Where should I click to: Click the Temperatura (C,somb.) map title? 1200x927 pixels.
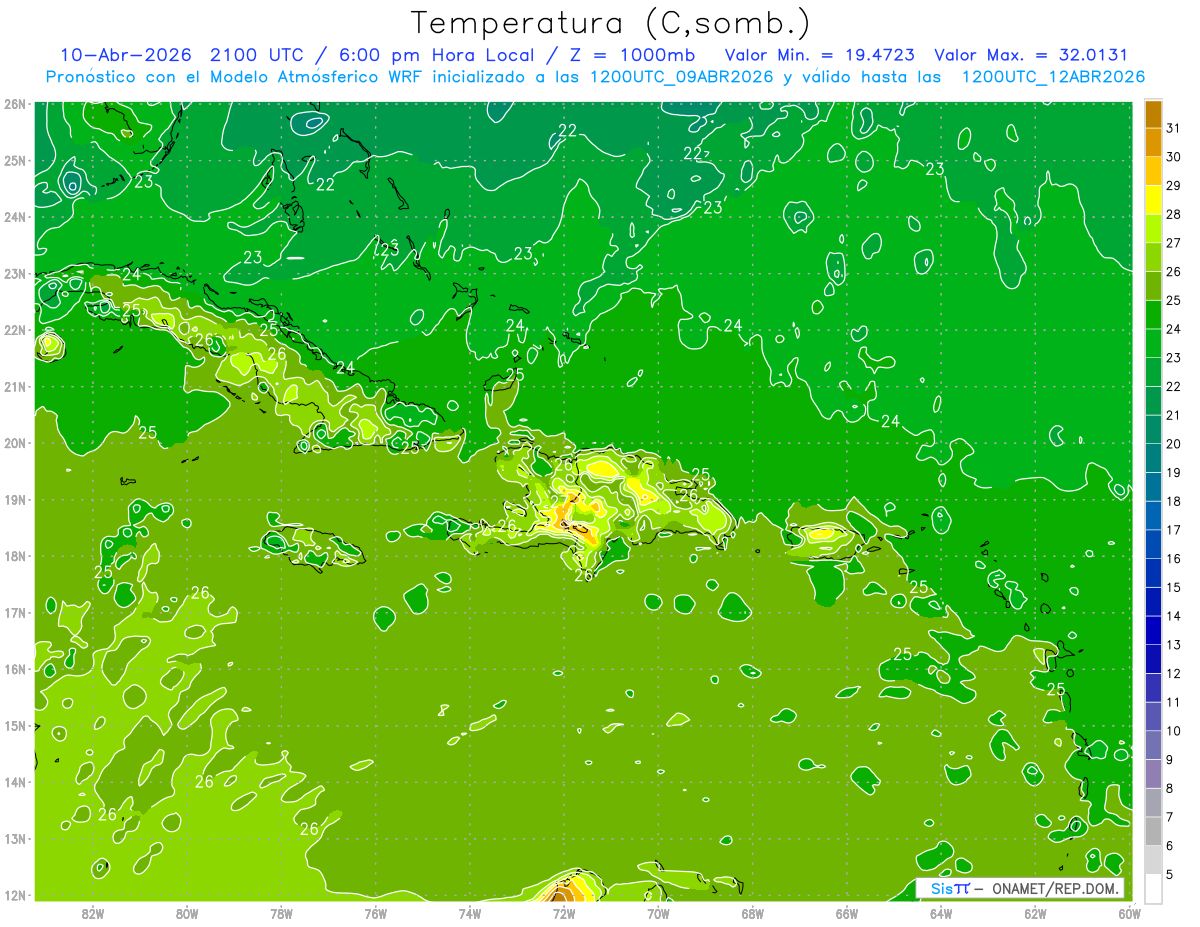(x=610, y=23)
